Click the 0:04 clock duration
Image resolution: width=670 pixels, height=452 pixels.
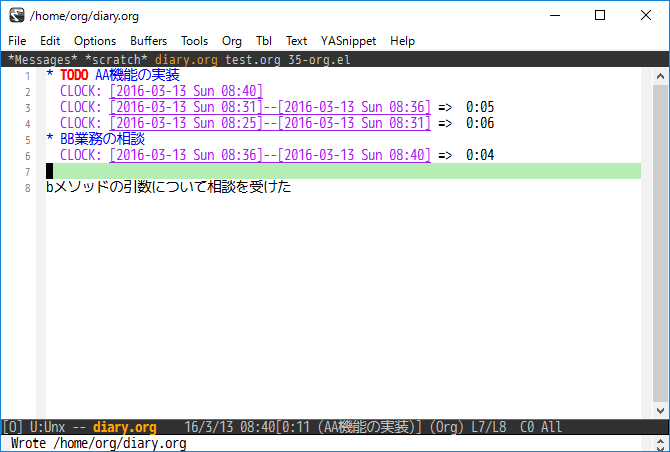pos(480,155)
